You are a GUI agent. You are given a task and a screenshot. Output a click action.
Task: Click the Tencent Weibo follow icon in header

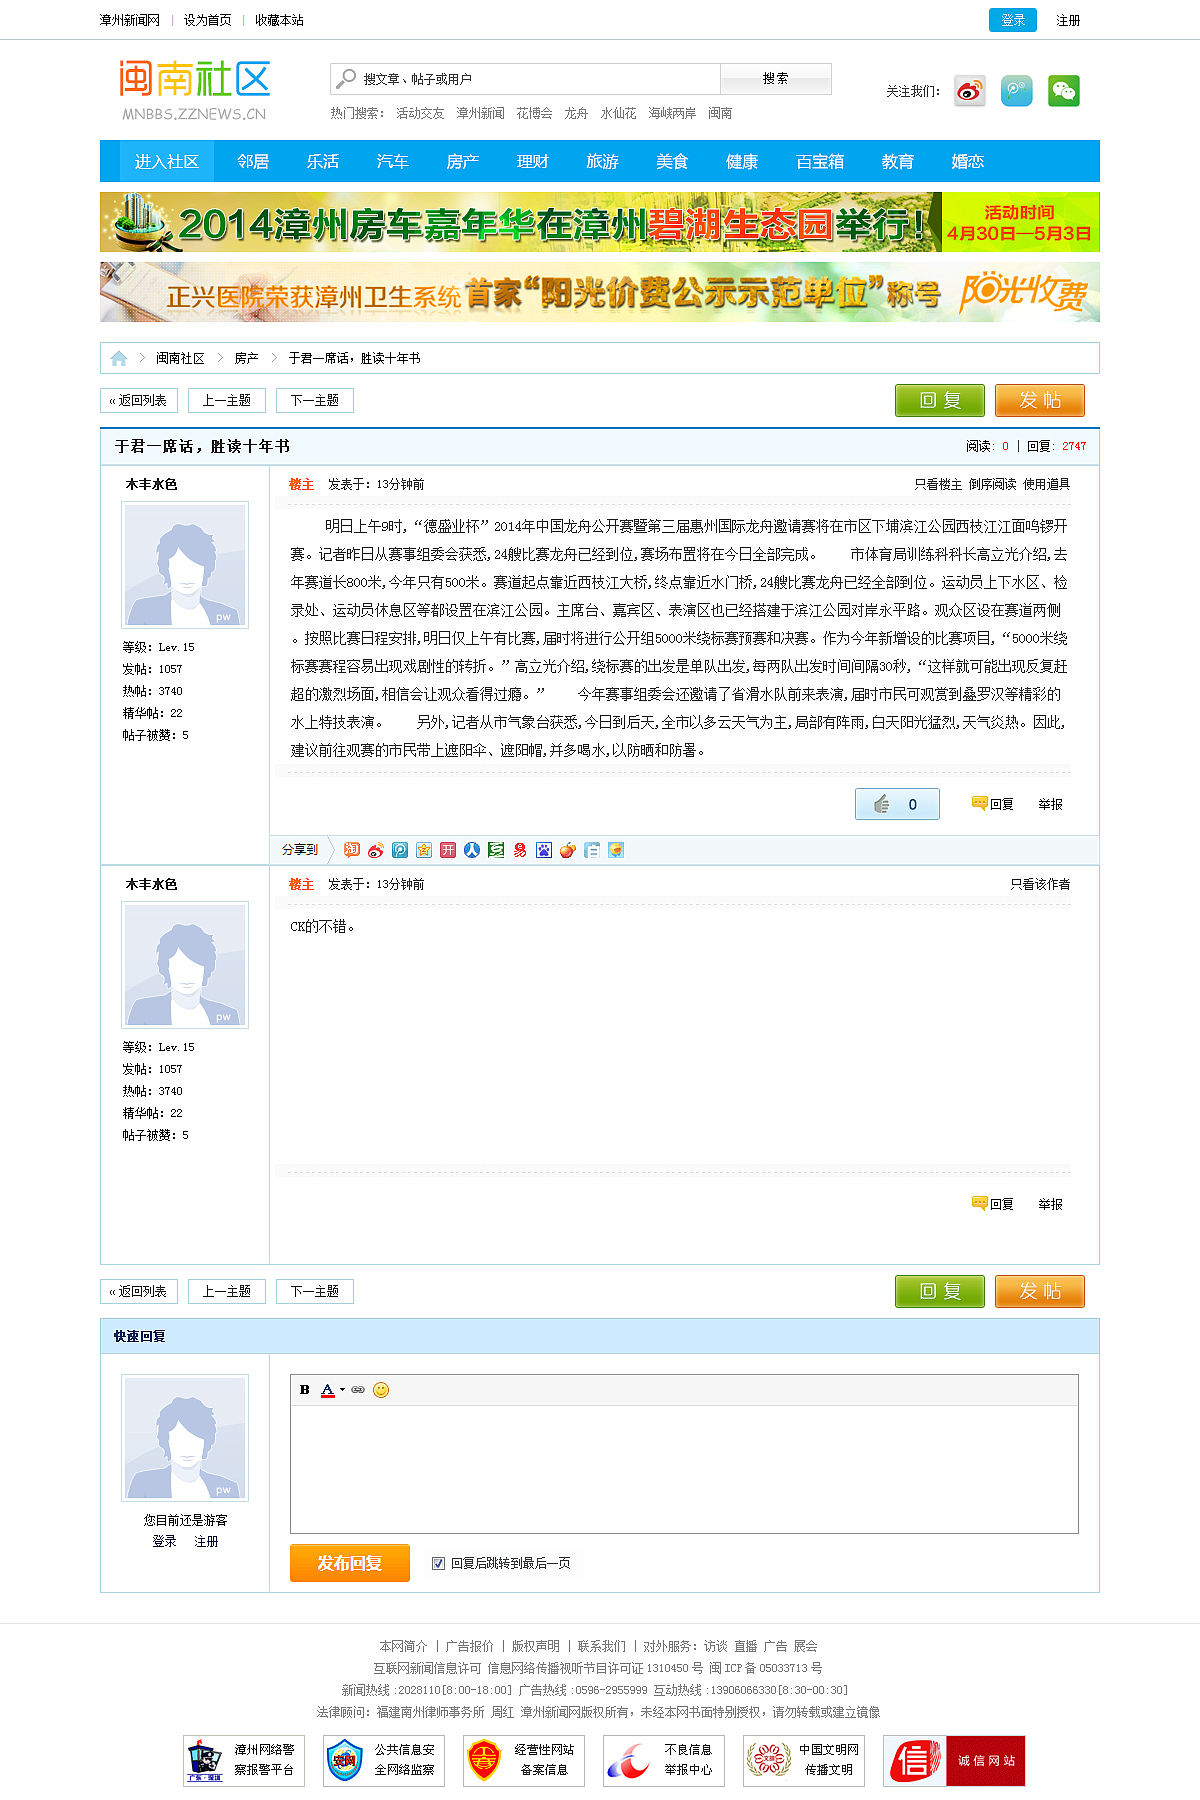(1017, 91)
